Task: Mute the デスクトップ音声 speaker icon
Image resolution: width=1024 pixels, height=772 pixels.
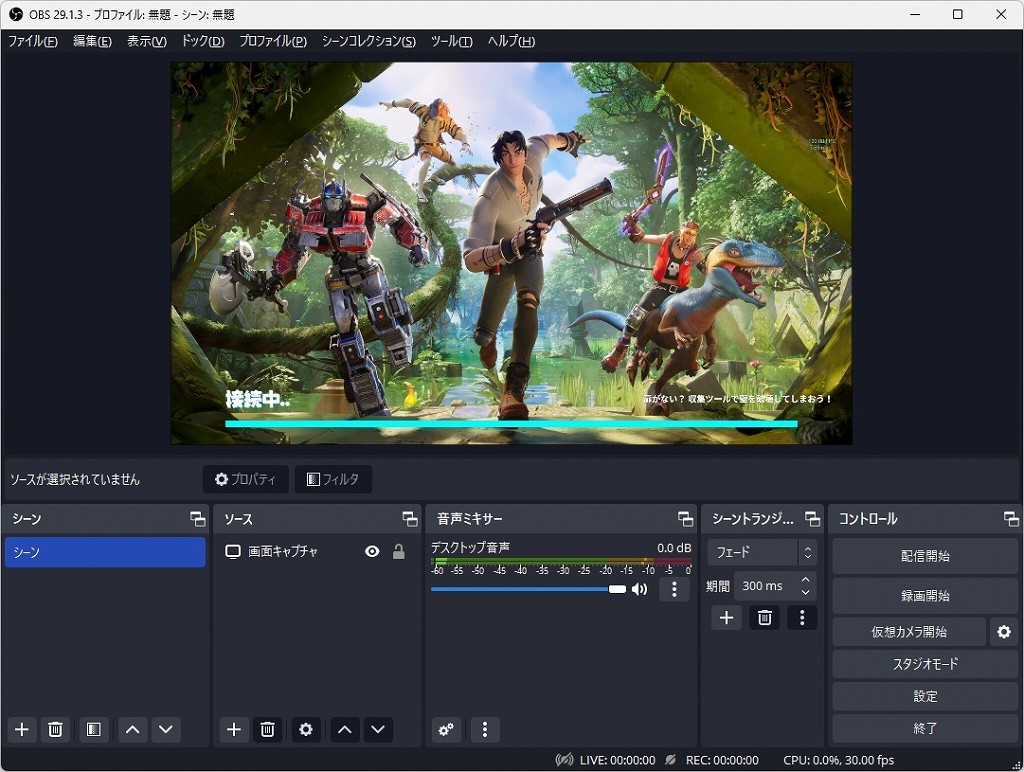Action: (x=639, y=589)
